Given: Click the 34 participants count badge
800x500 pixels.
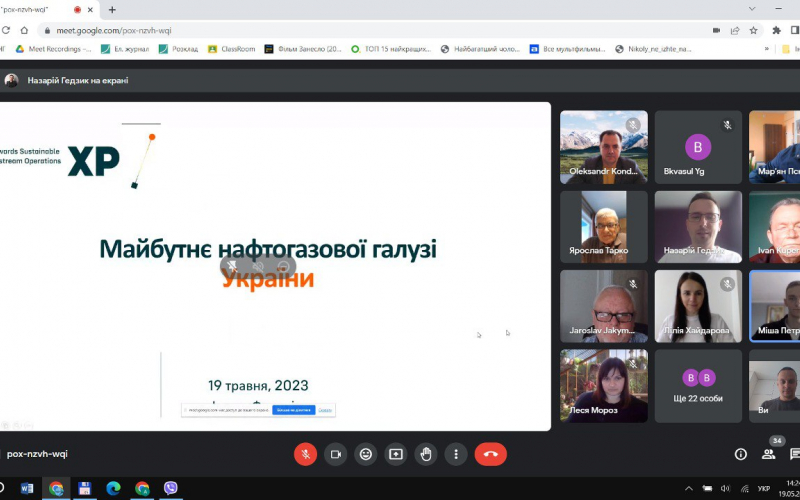Looking at the screenshot, I should [x=777, y=441].
